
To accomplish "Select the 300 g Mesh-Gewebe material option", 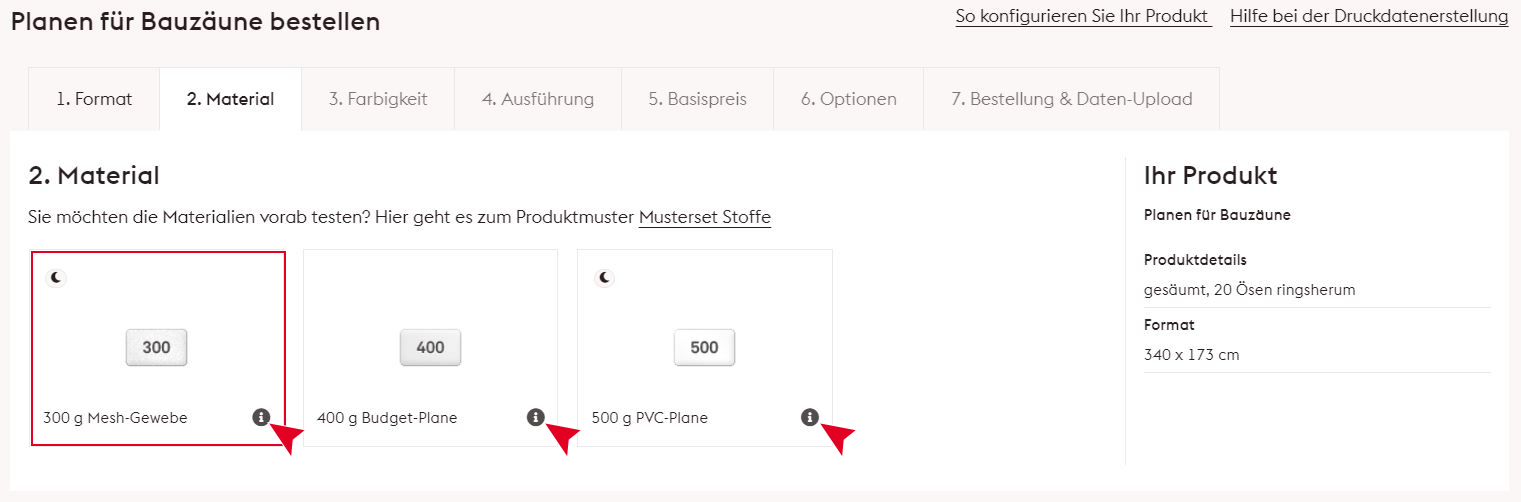I will [115, 418].
